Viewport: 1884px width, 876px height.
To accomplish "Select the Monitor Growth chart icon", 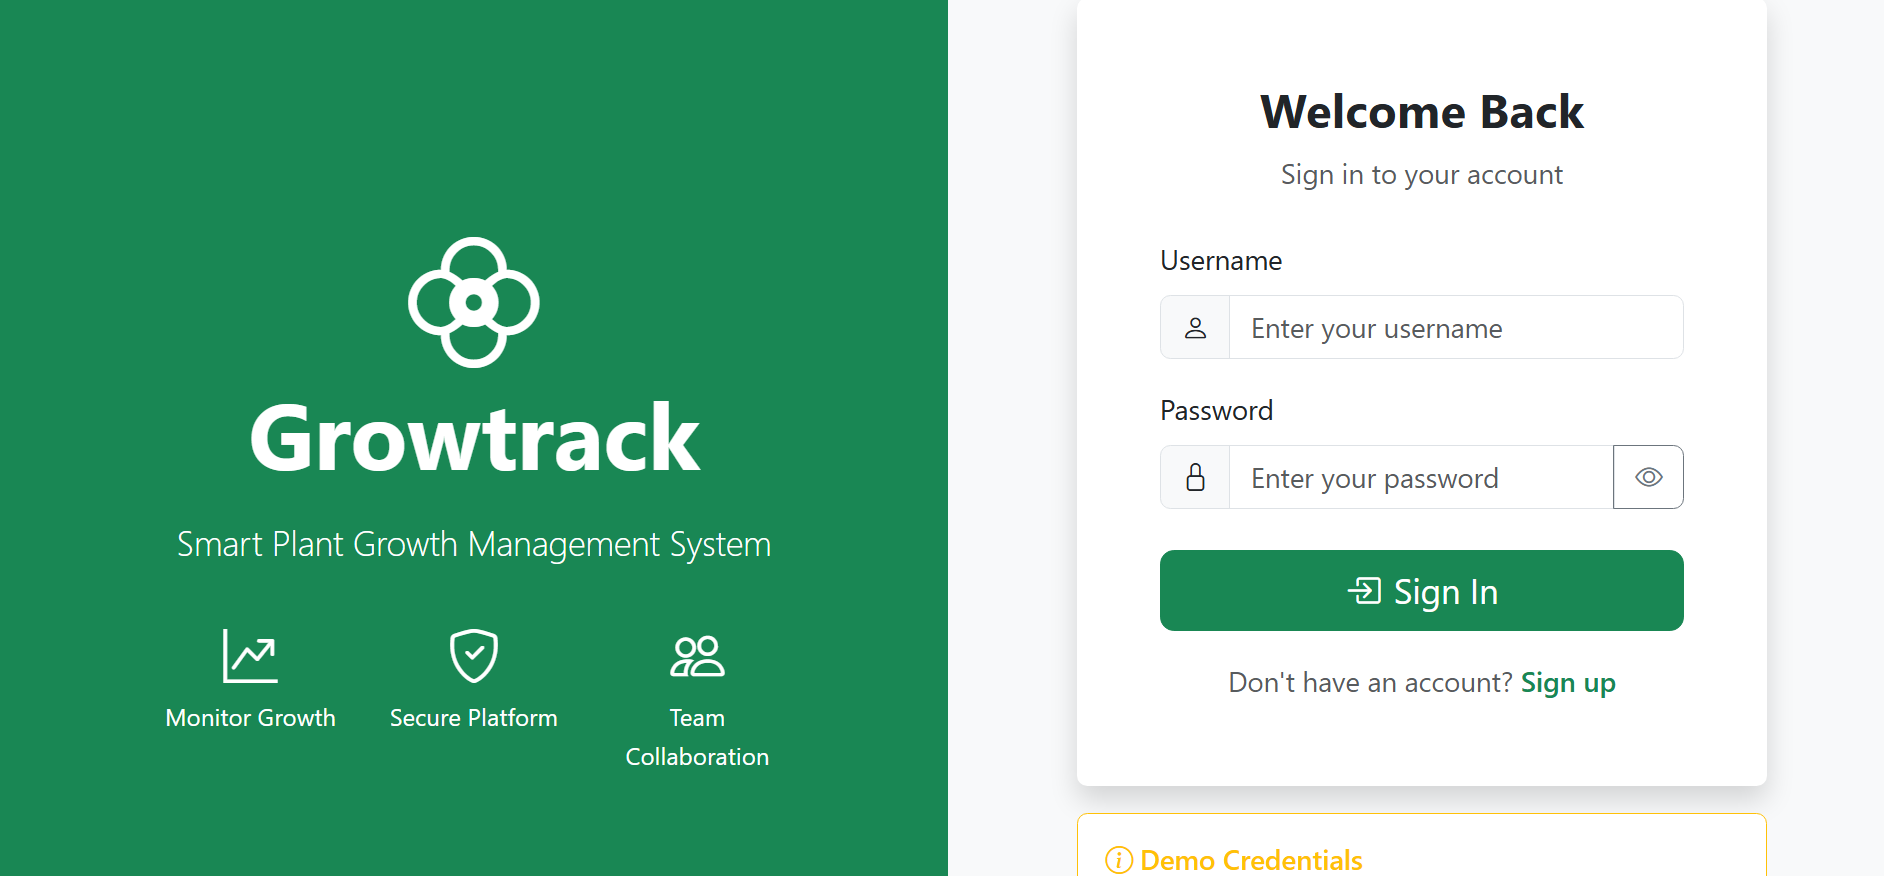I will 249,656.
